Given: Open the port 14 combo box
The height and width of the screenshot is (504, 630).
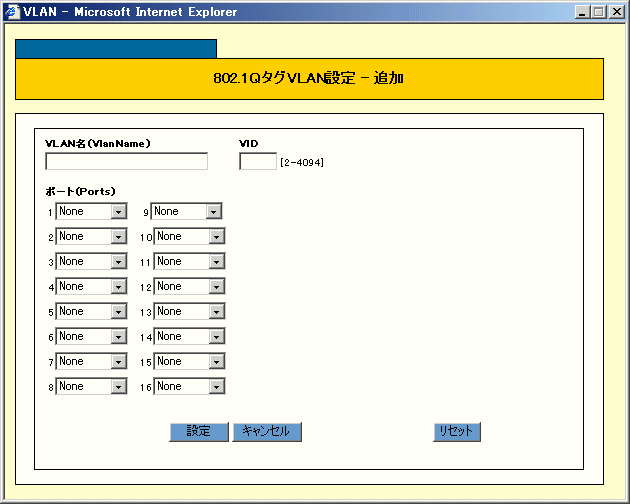Looking at the screenshot, I should 189,337.
